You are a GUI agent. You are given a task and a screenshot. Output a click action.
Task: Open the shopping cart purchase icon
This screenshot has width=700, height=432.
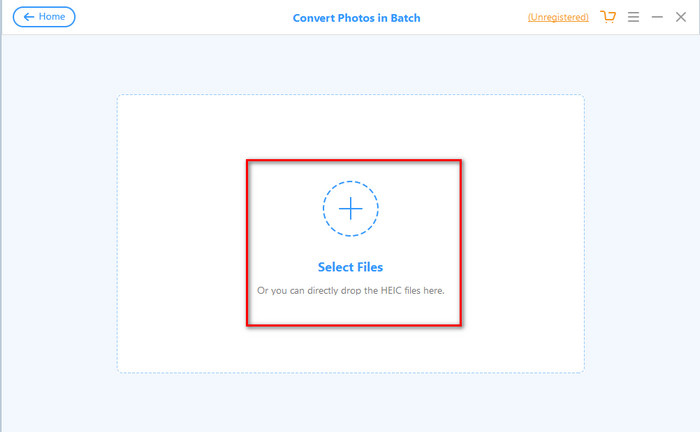(608, 17)
